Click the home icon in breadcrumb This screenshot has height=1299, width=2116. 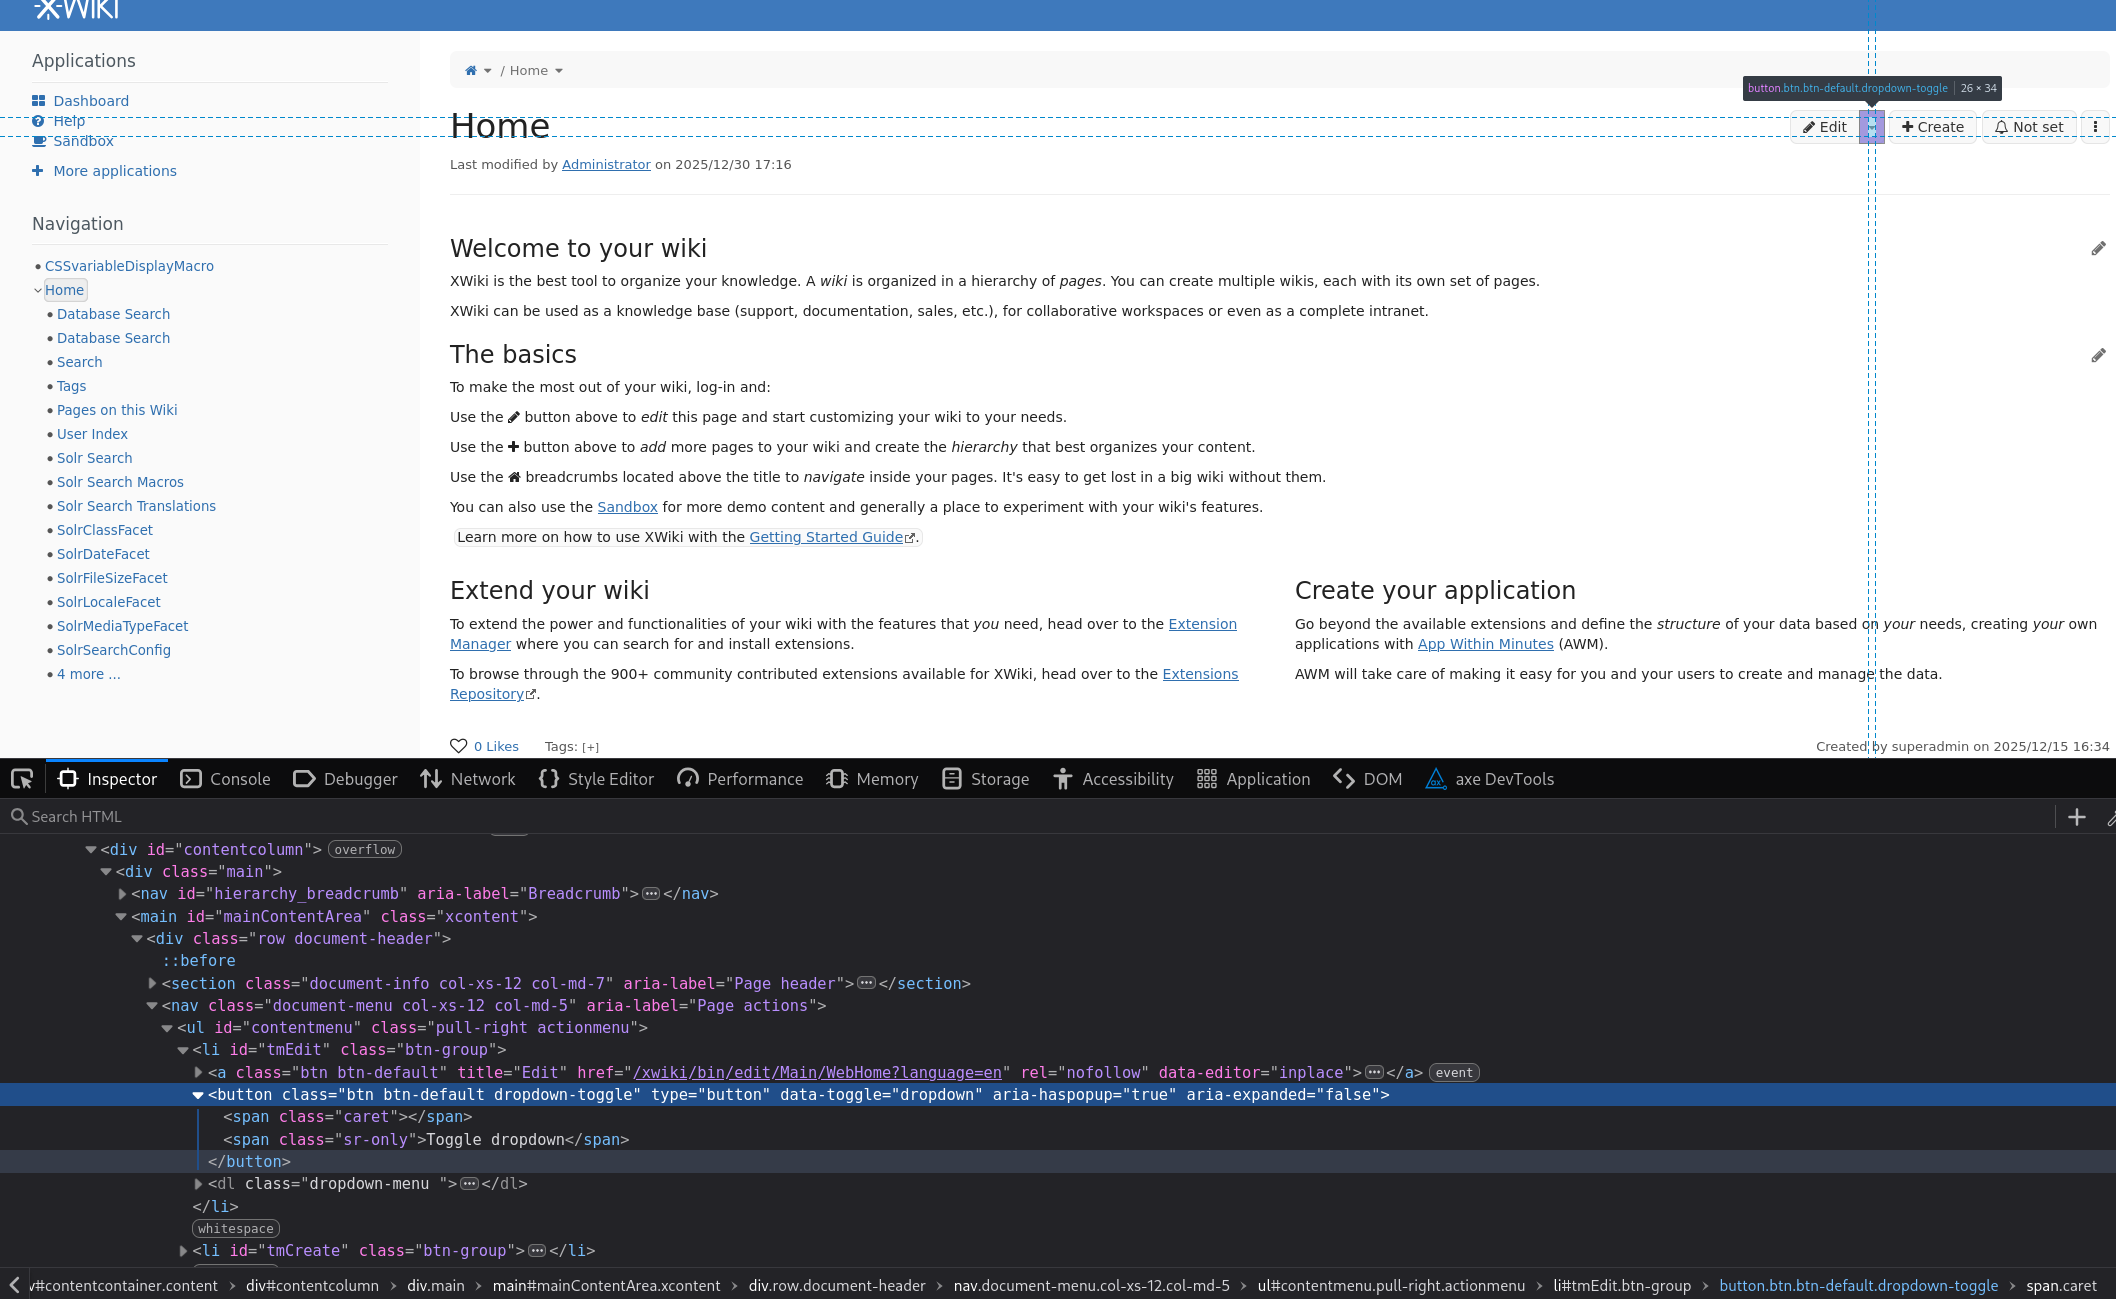point(471,71)
